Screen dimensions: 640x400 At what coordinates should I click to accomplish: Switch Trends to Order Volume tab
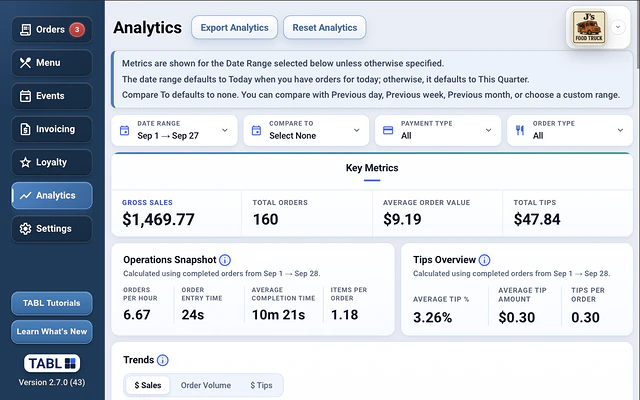(206, 385)
